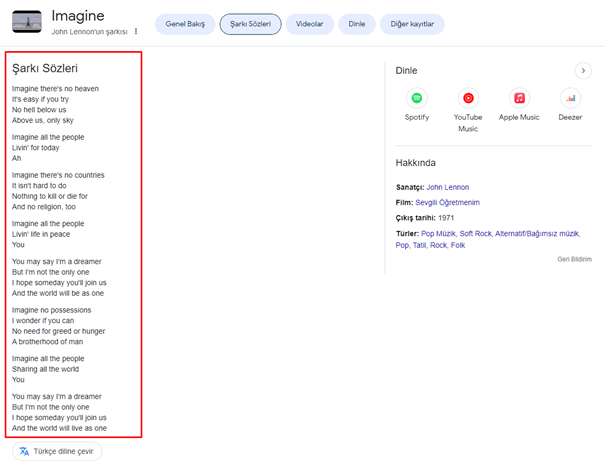Screen dimensions: 605x466
Task: Open Diğer kayıtlar tab
Action: pyautogui.click(x=412, y=24)
